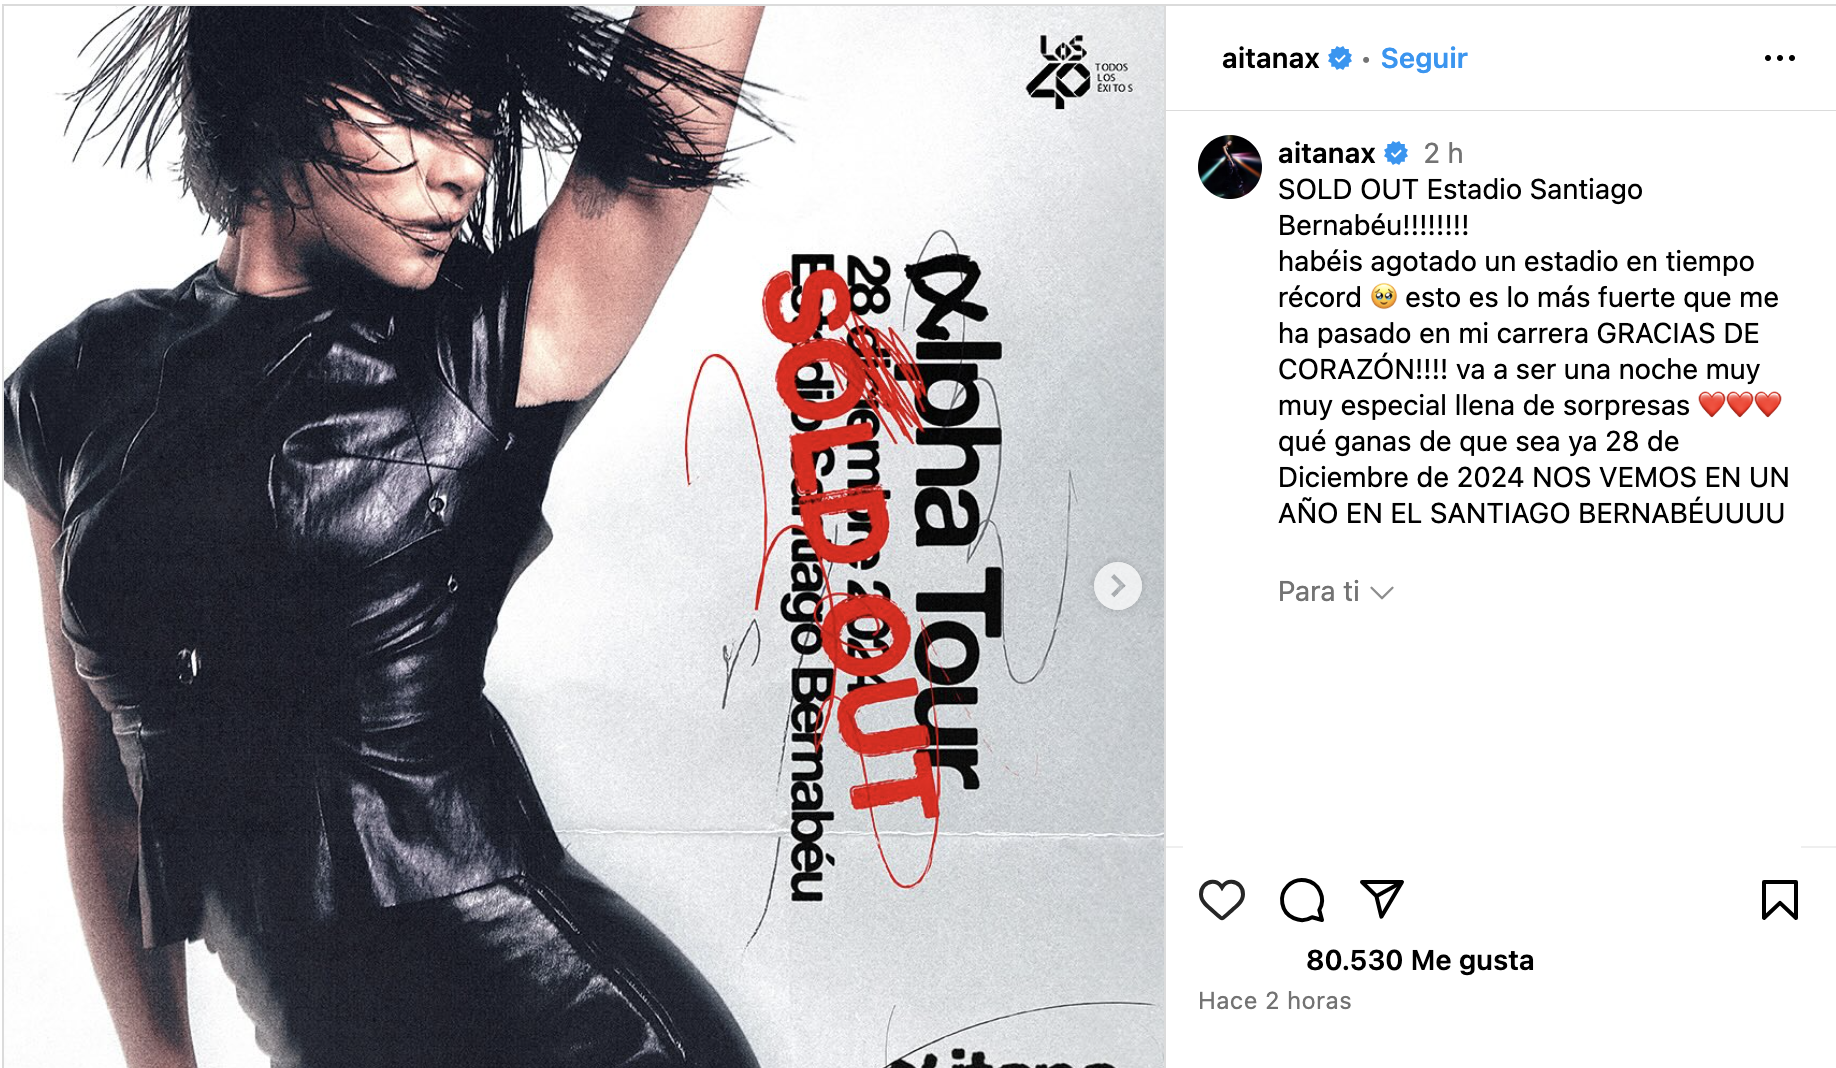1836x1068 pixels.
Task: Click verified badge beside caption username
Action: tap(1396, 153)
